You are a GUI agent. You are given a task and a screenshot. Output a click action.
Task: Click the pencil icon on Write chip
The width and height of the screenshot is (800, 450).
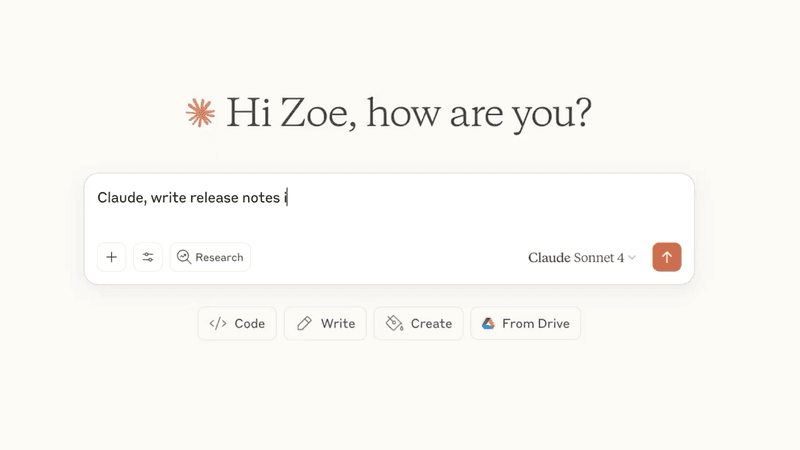pyautogui.click(x=305, y=323)
